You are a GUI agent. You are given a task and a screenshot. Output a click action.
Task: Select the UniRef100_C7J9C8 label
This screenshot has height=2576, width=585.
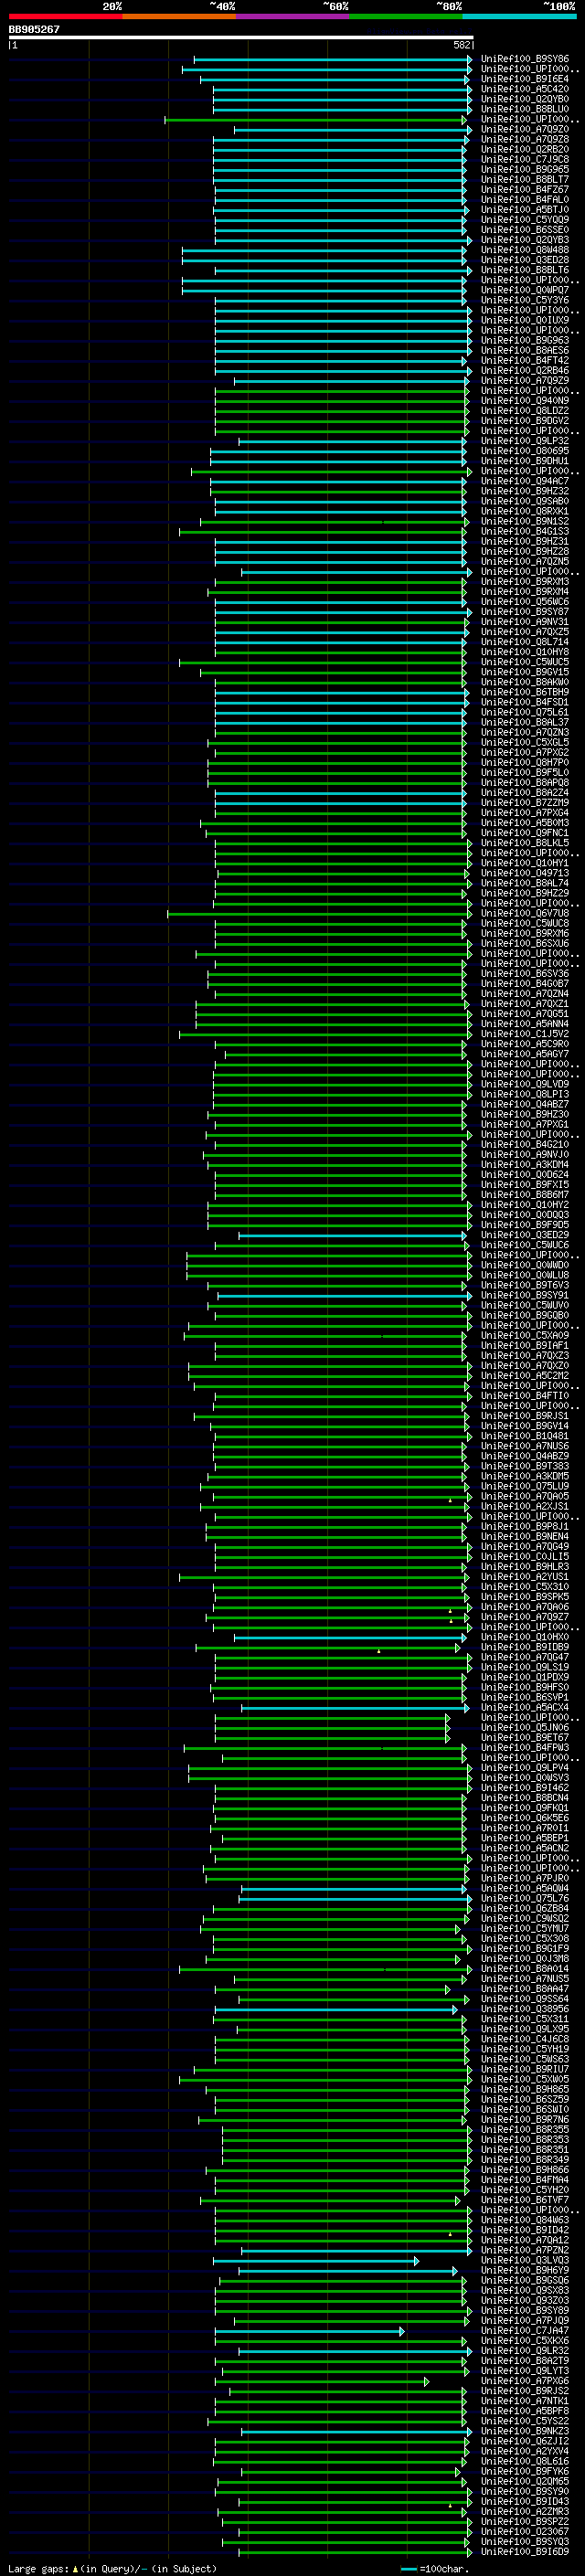click(x=525, y=160)
